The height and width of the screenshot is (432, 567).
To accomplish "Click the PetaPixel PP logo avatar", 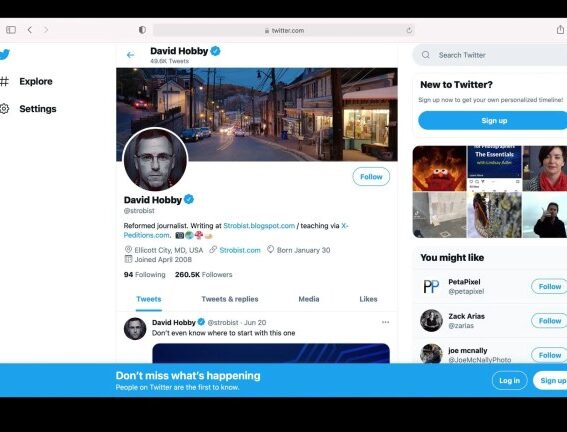I will pyautogui.click(x=431, y=286).
